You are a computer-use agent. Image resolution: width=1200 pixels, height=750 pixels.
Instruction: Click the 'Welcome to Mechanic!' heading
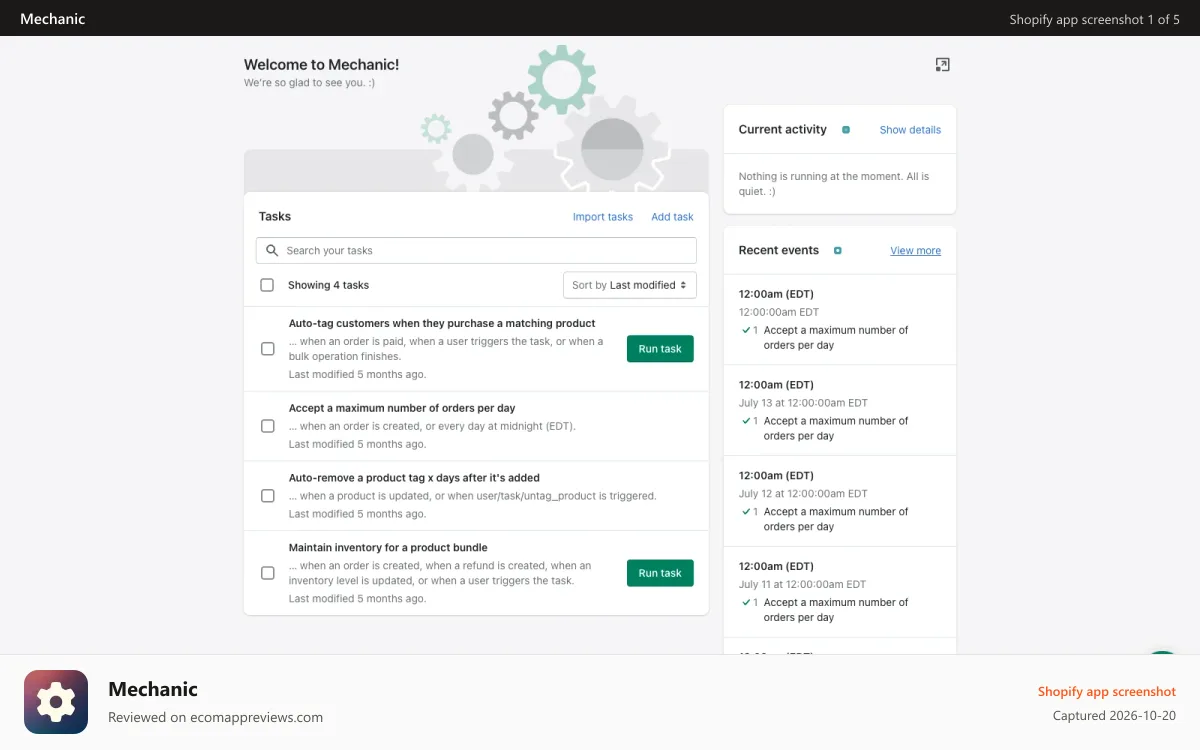pos(321,65)
